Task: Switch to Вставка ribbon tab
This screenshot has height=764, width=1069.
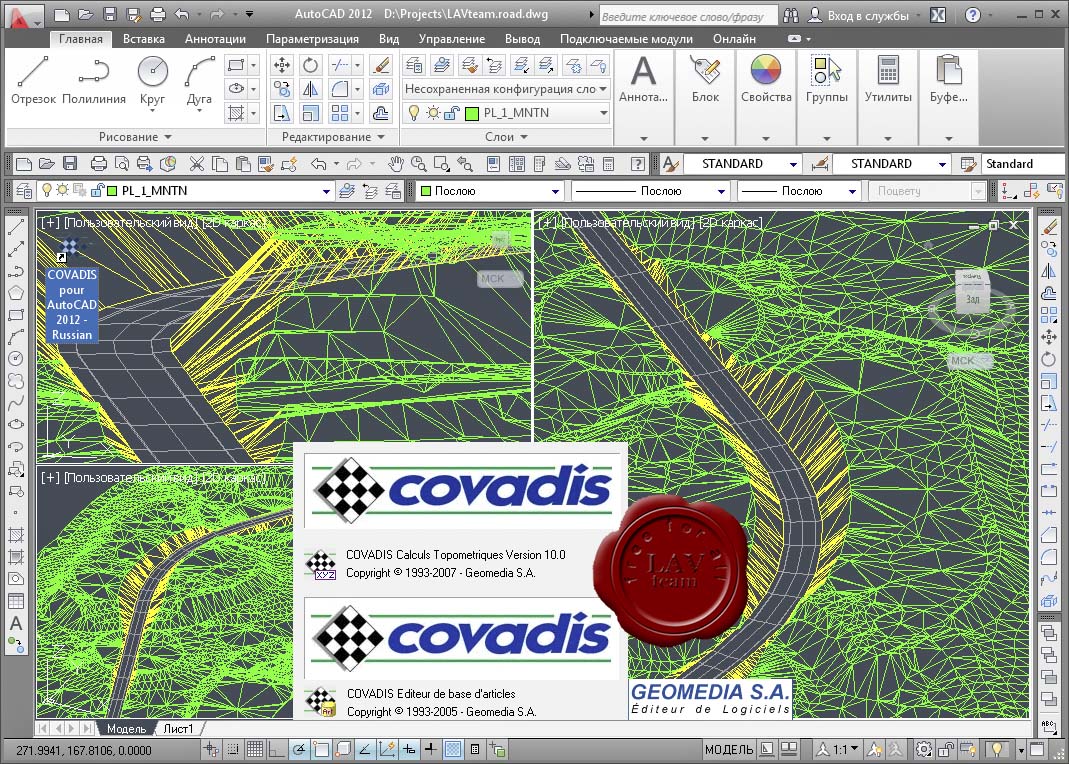Action: coord(144,39)
